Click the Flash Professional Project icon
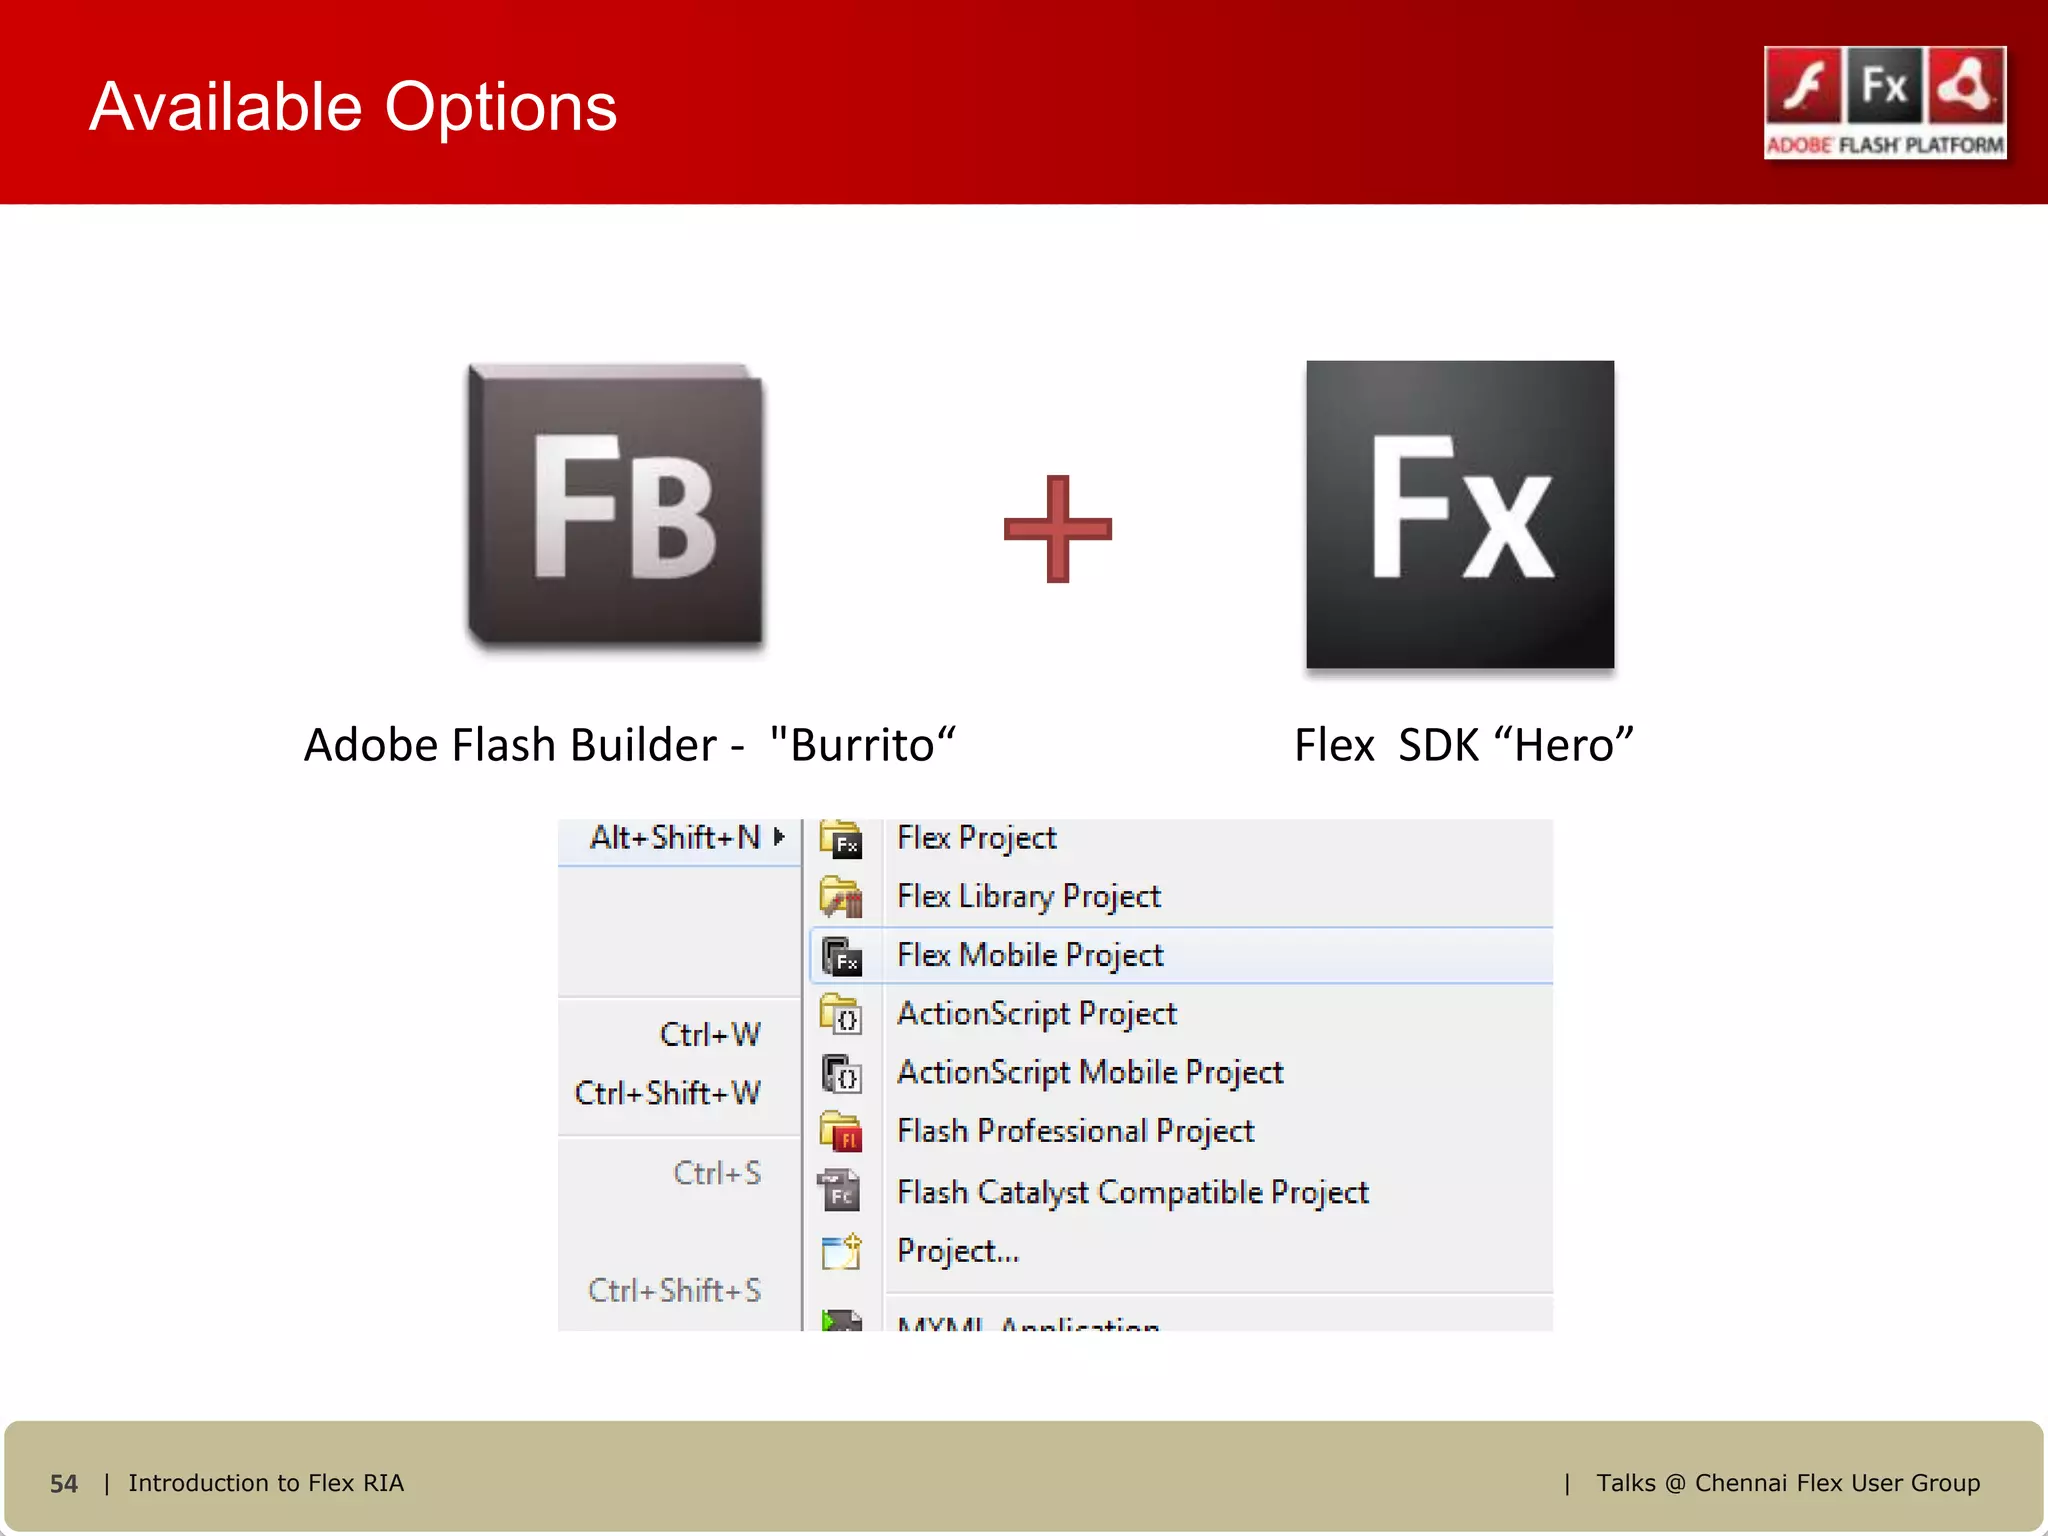Image resolution: width=2048 pixels, height=1536 pixels. [x=842, y=1132]
